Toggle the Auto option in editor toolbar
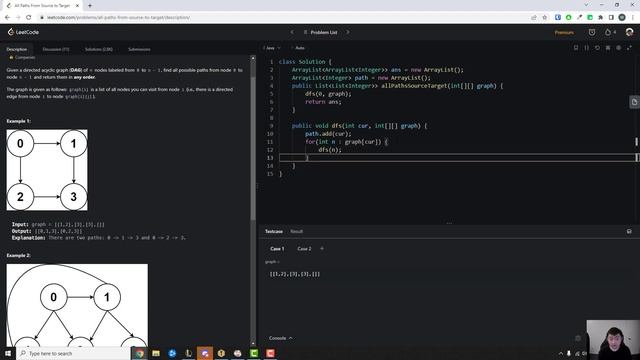Viewport: 640px width, 360px height. click(x=299, y=48)
